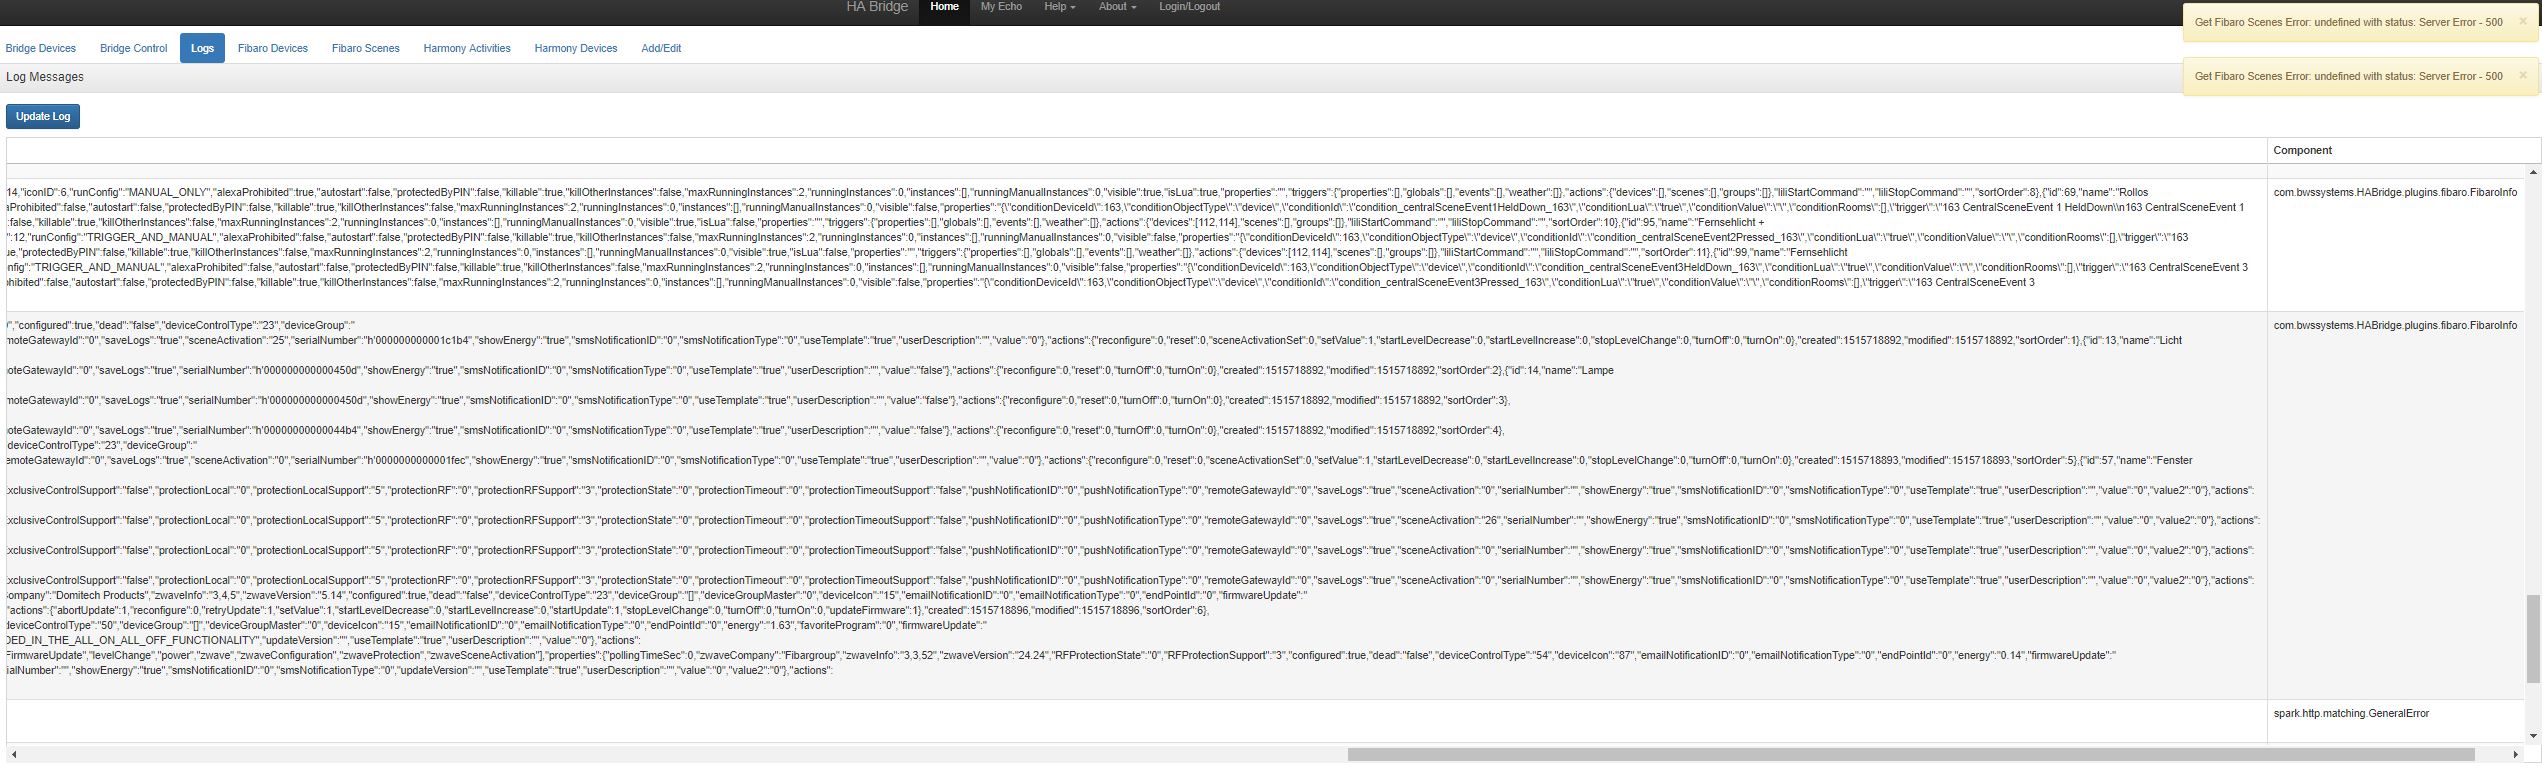Click the Update Log button
Image resolution: width=2542 pixels, height=772 pixels.
point(43,116)
